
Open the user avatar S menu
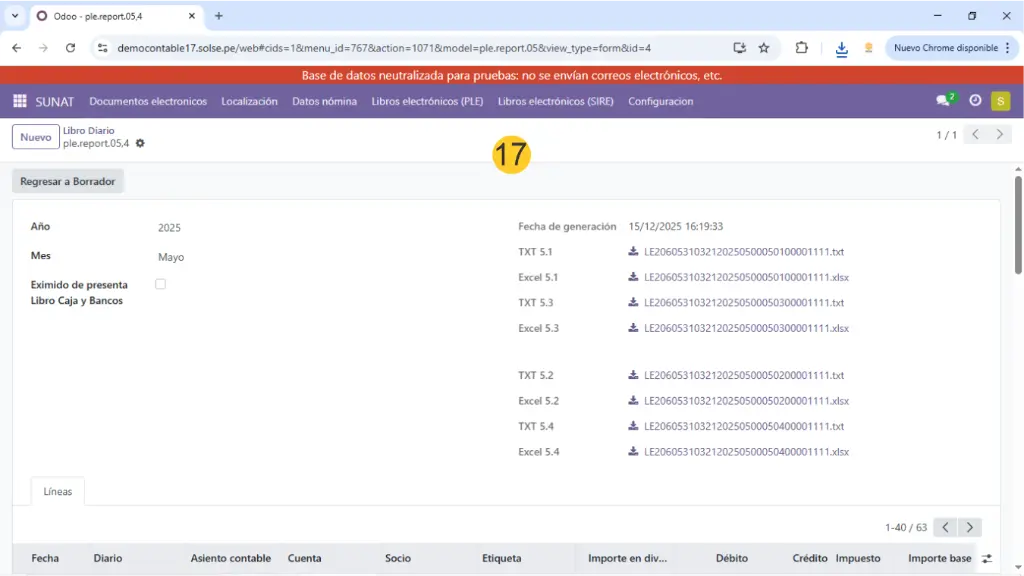pos(1000,101)
